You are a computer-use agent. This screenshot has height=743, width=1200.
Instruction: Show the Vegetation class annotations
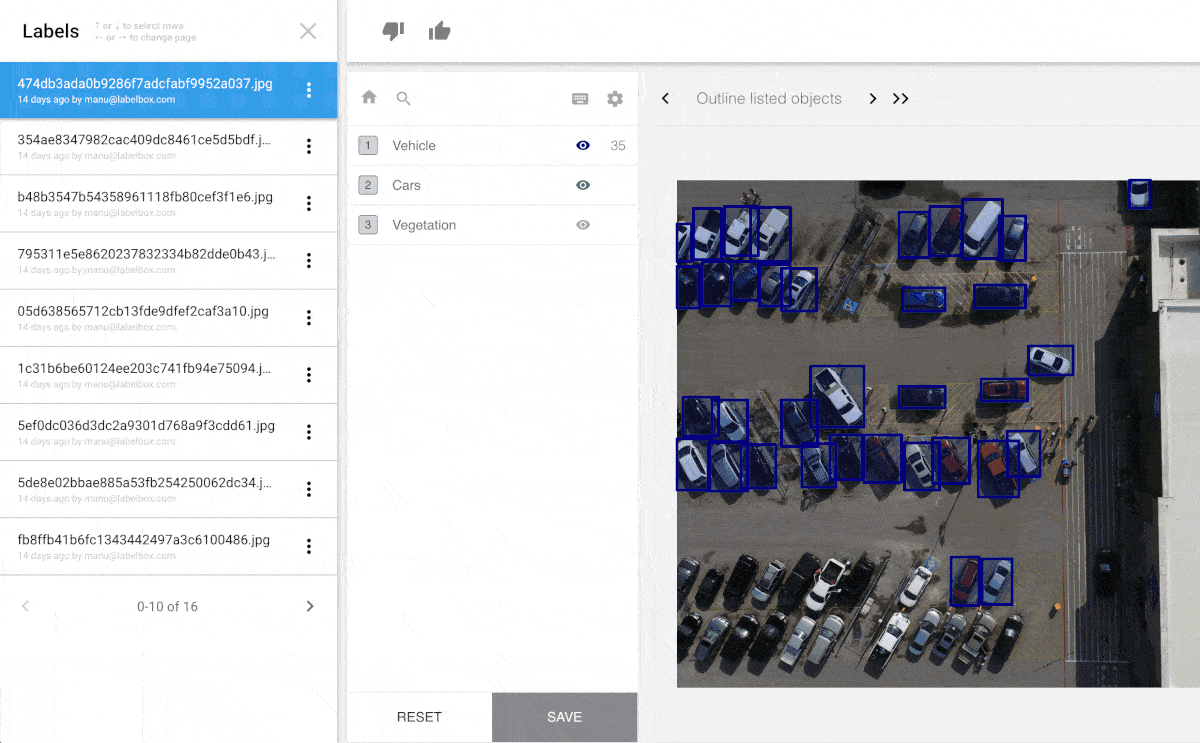click(x=583, y=225)
